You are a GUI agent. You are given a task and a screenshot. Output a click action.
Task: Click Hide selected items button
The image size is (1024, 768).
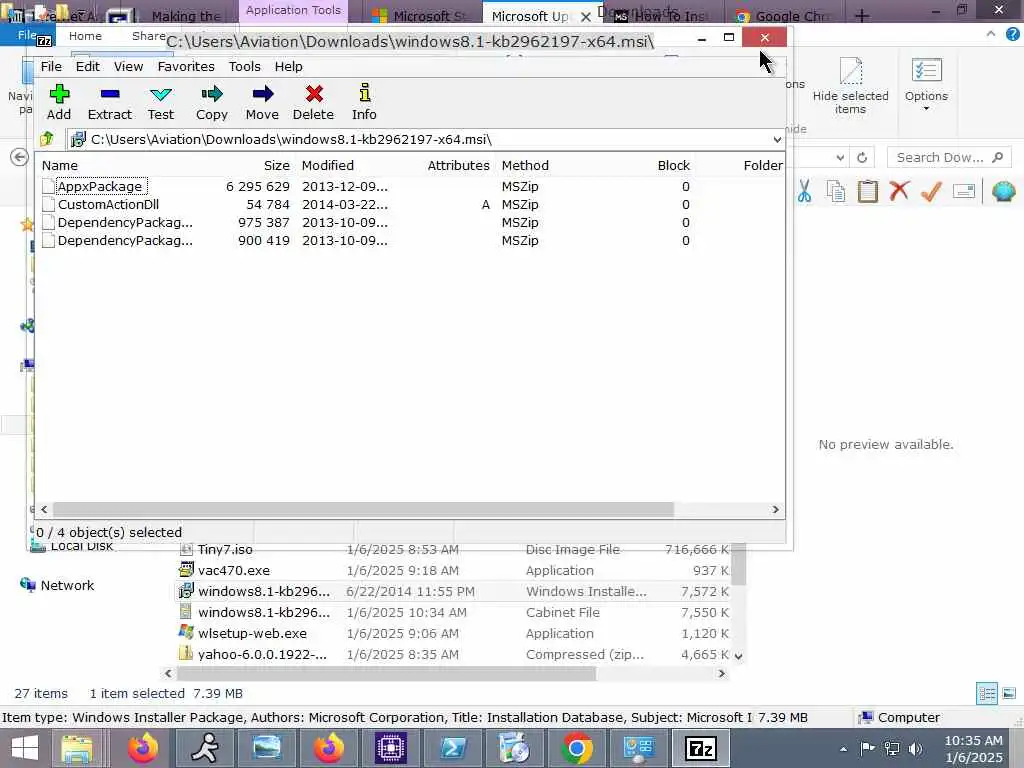tap(850, 86)
